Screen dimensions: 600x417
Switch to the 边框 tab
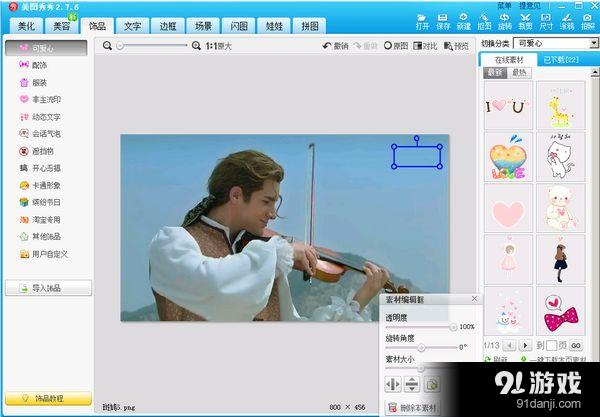click(x=168, y=26)
